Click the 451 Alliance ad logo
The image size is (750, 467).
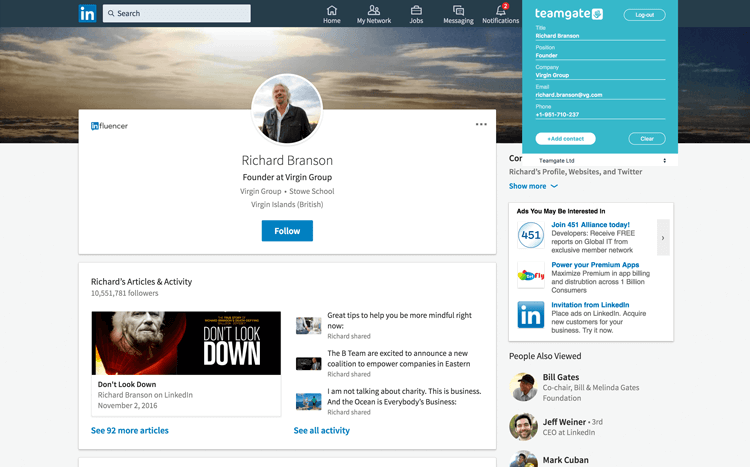pyautogui.click(x=530, y=235)
